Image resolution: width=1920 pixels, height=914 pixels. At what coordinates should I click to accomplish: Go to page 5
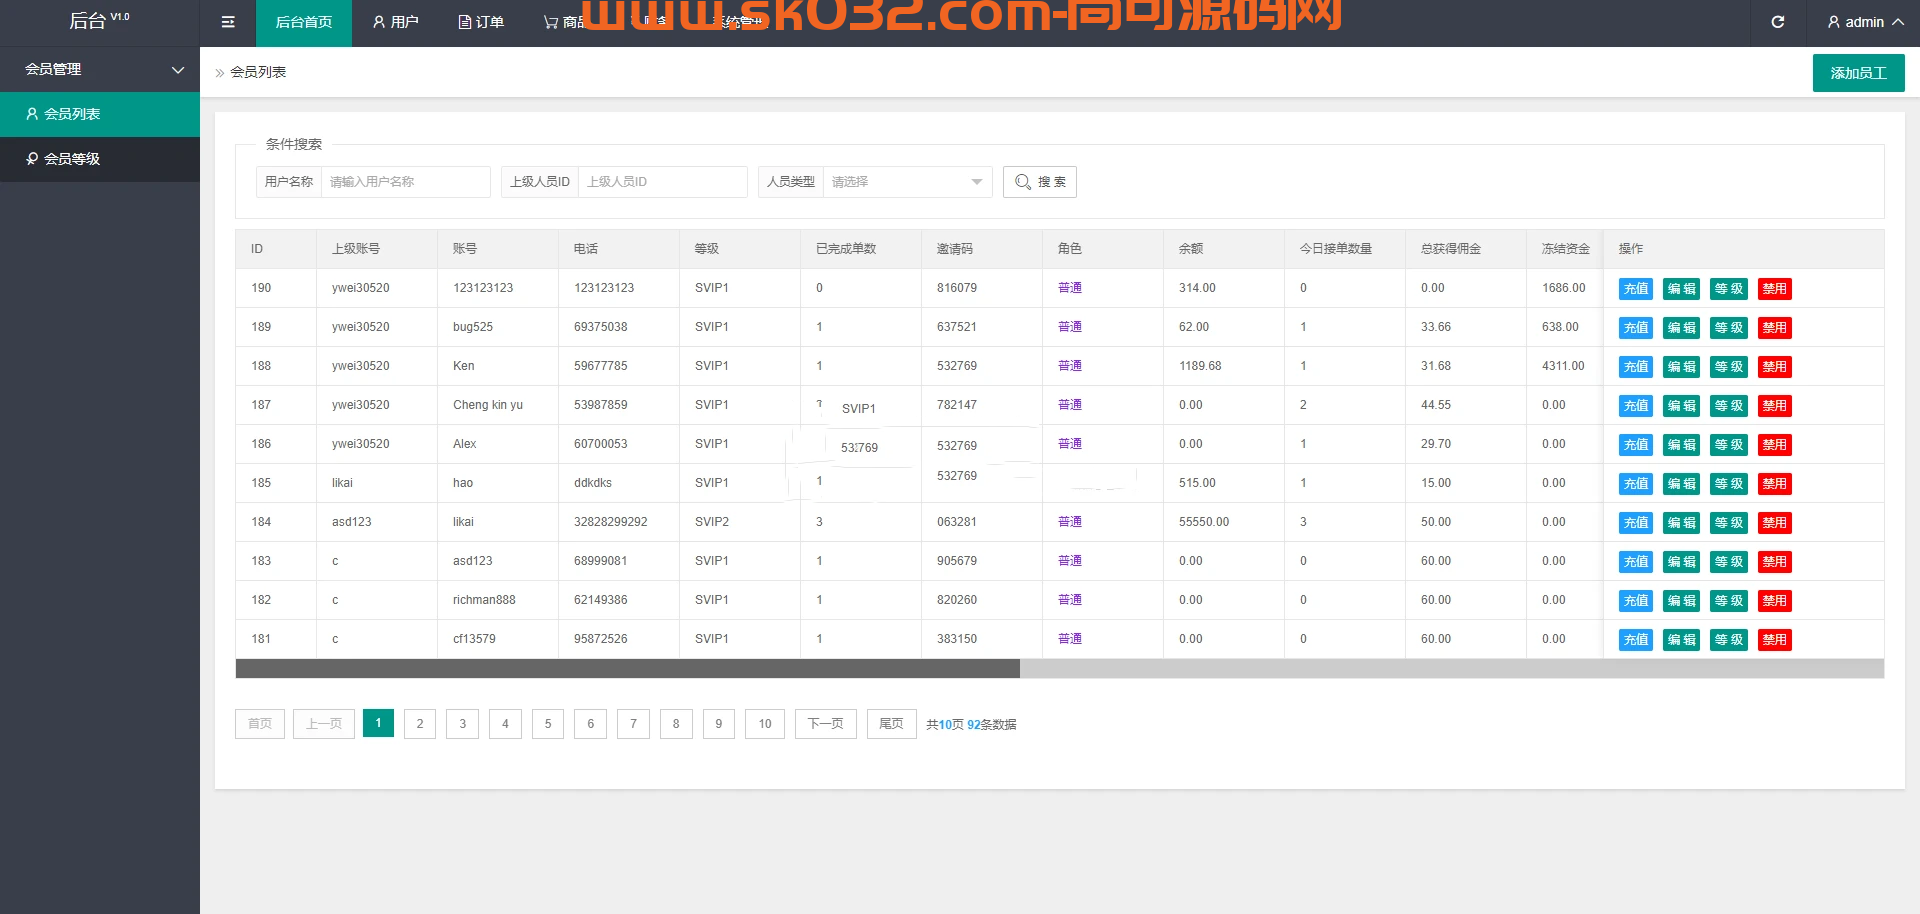pyautogui.click(x=548, y=724)
